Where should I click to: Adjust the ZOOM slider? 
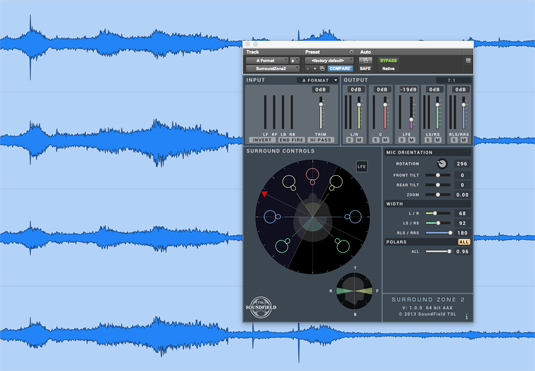click(438, 195)
